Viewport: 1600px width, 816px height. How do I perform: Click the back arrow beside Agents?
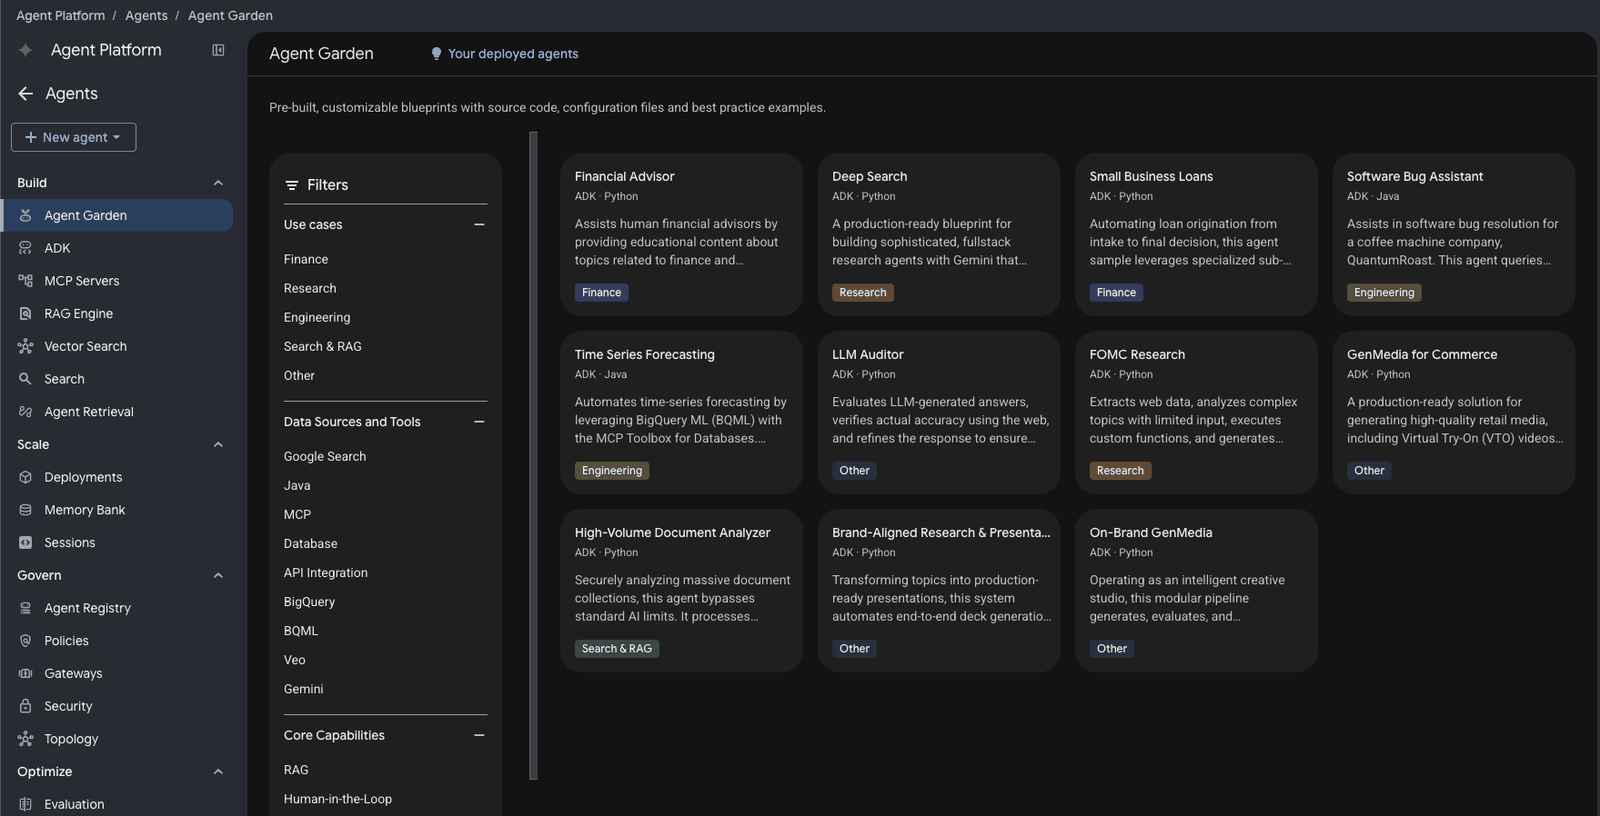[x=26, y=93]
